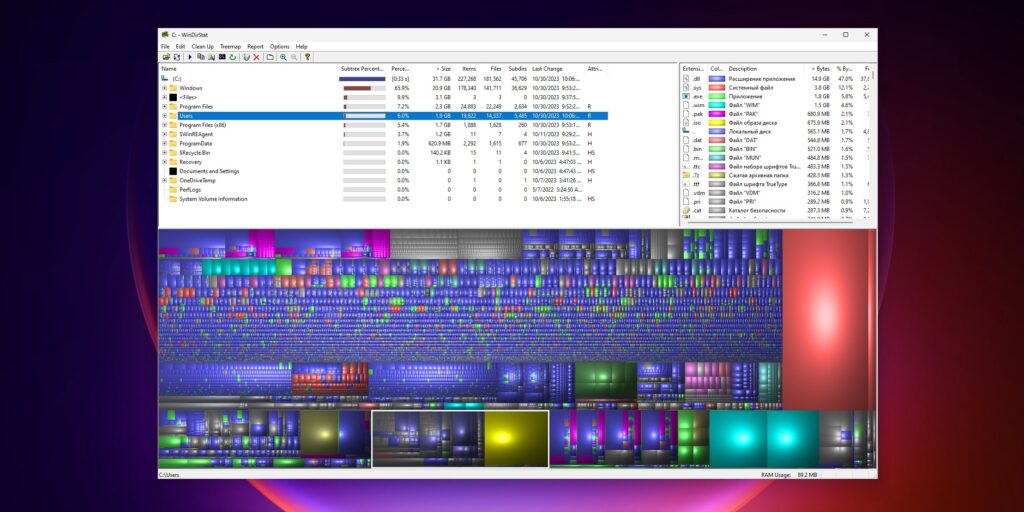Open the Treemap menu
The image size is (1024, 512).
pos(230,47)
